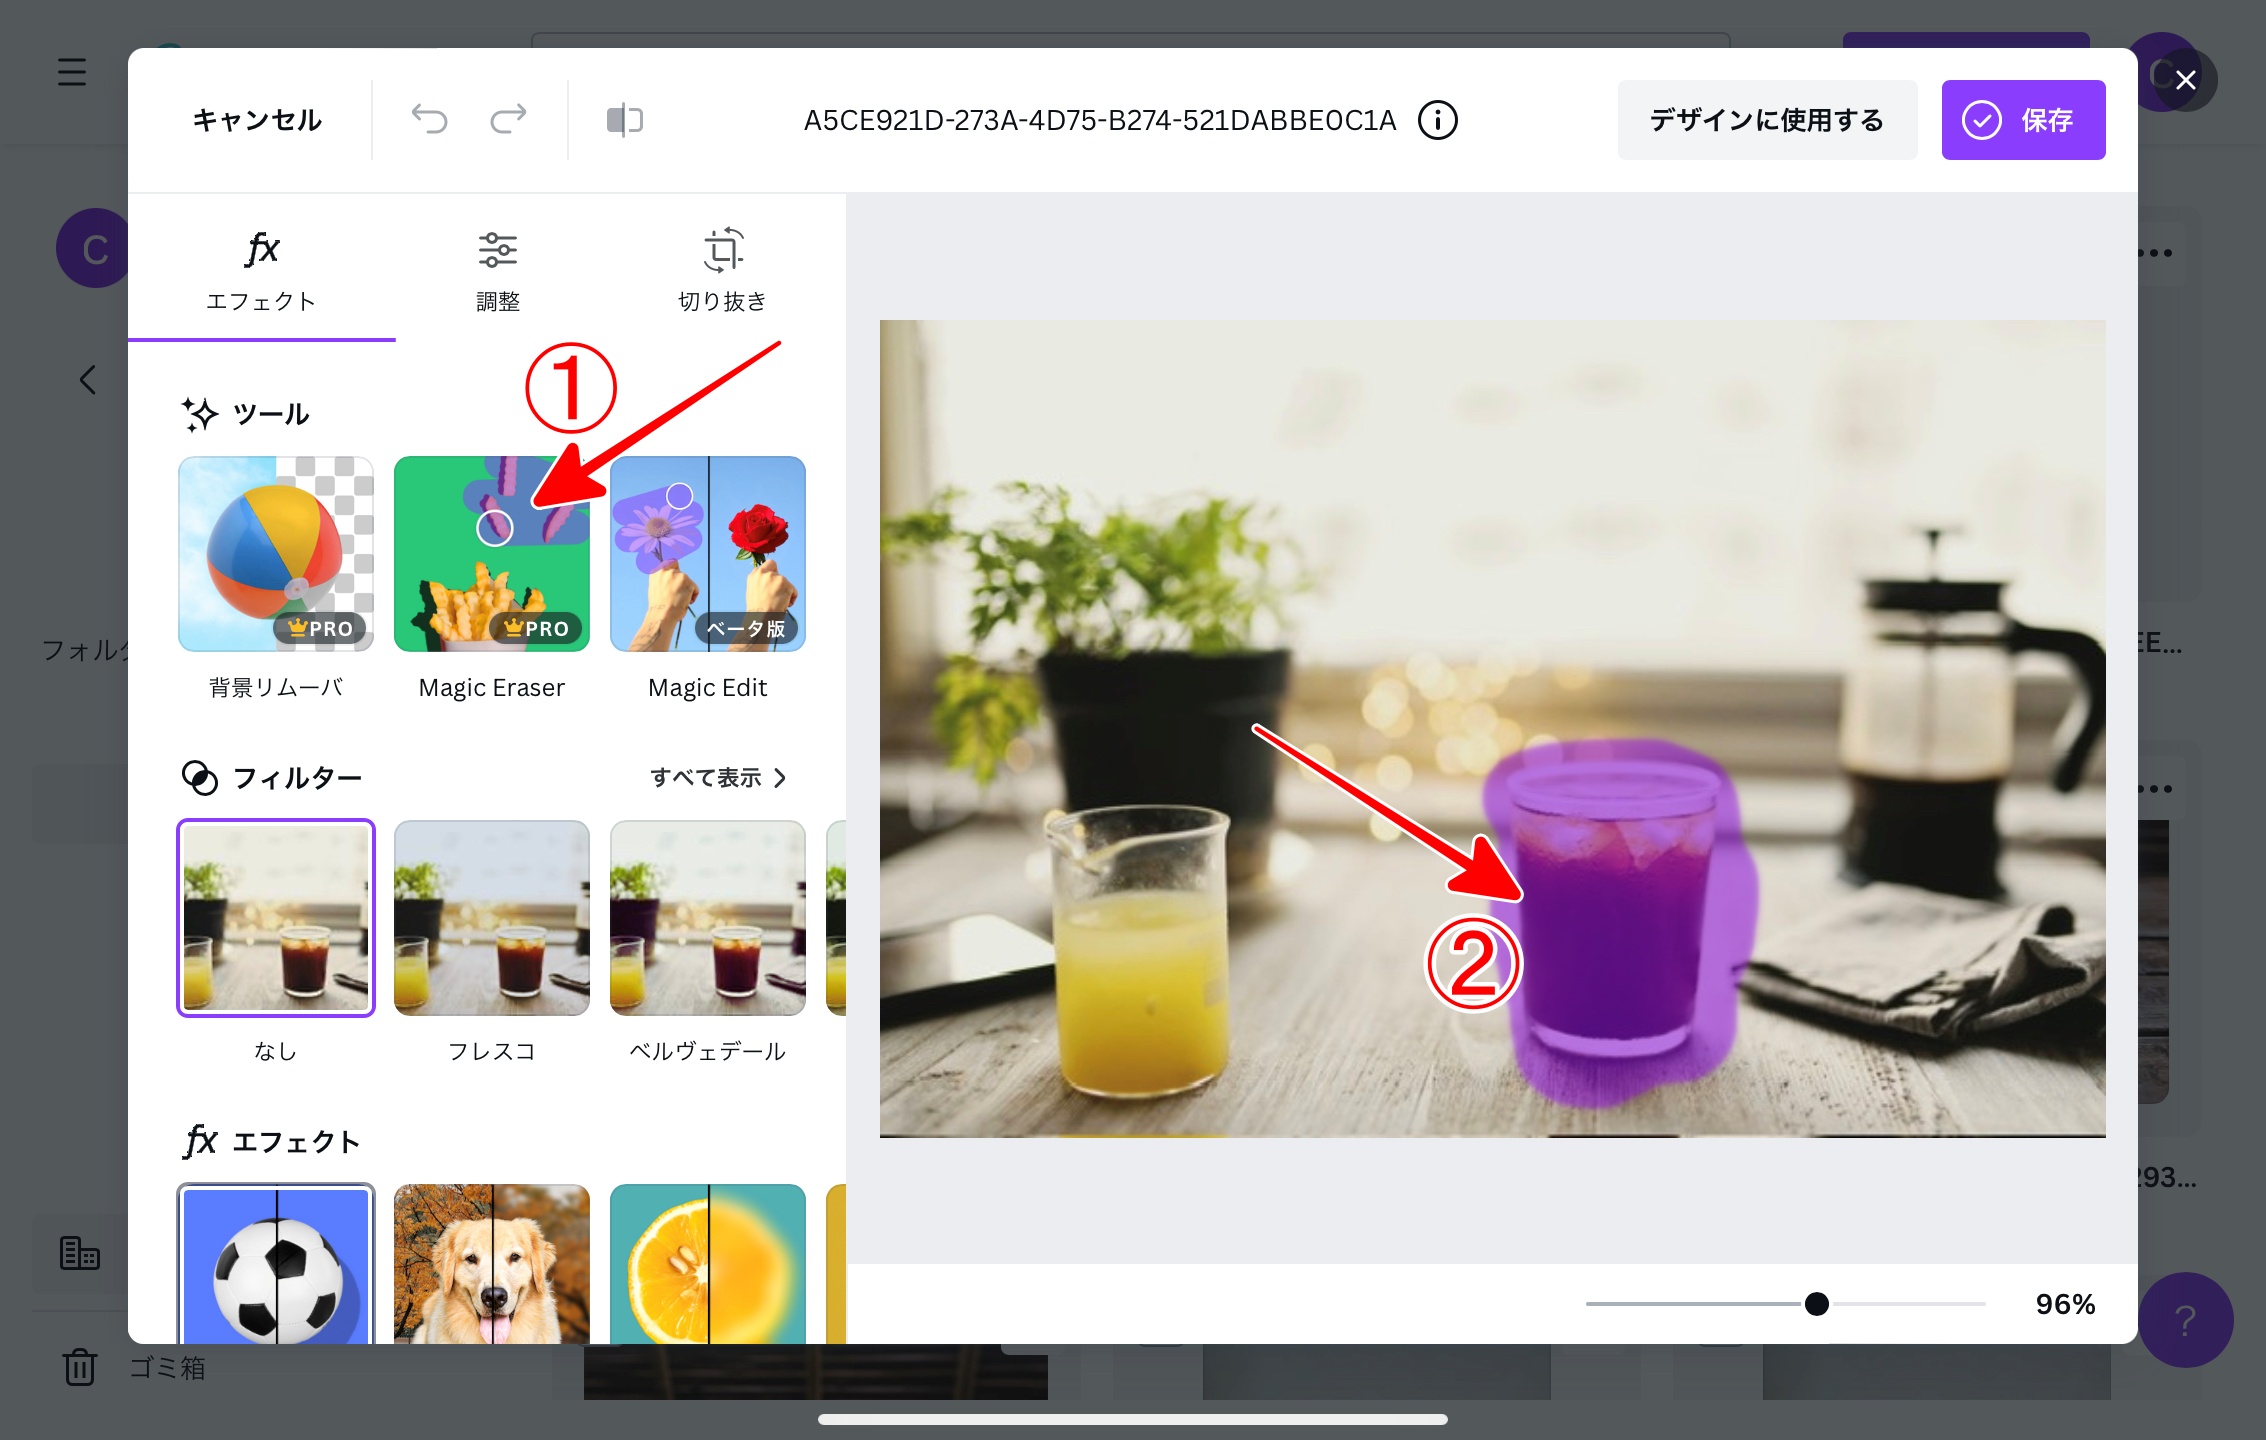2266x1440 pixels.
Task: Open the lower three-dots menu in background
Action: tap(2158, 789)
